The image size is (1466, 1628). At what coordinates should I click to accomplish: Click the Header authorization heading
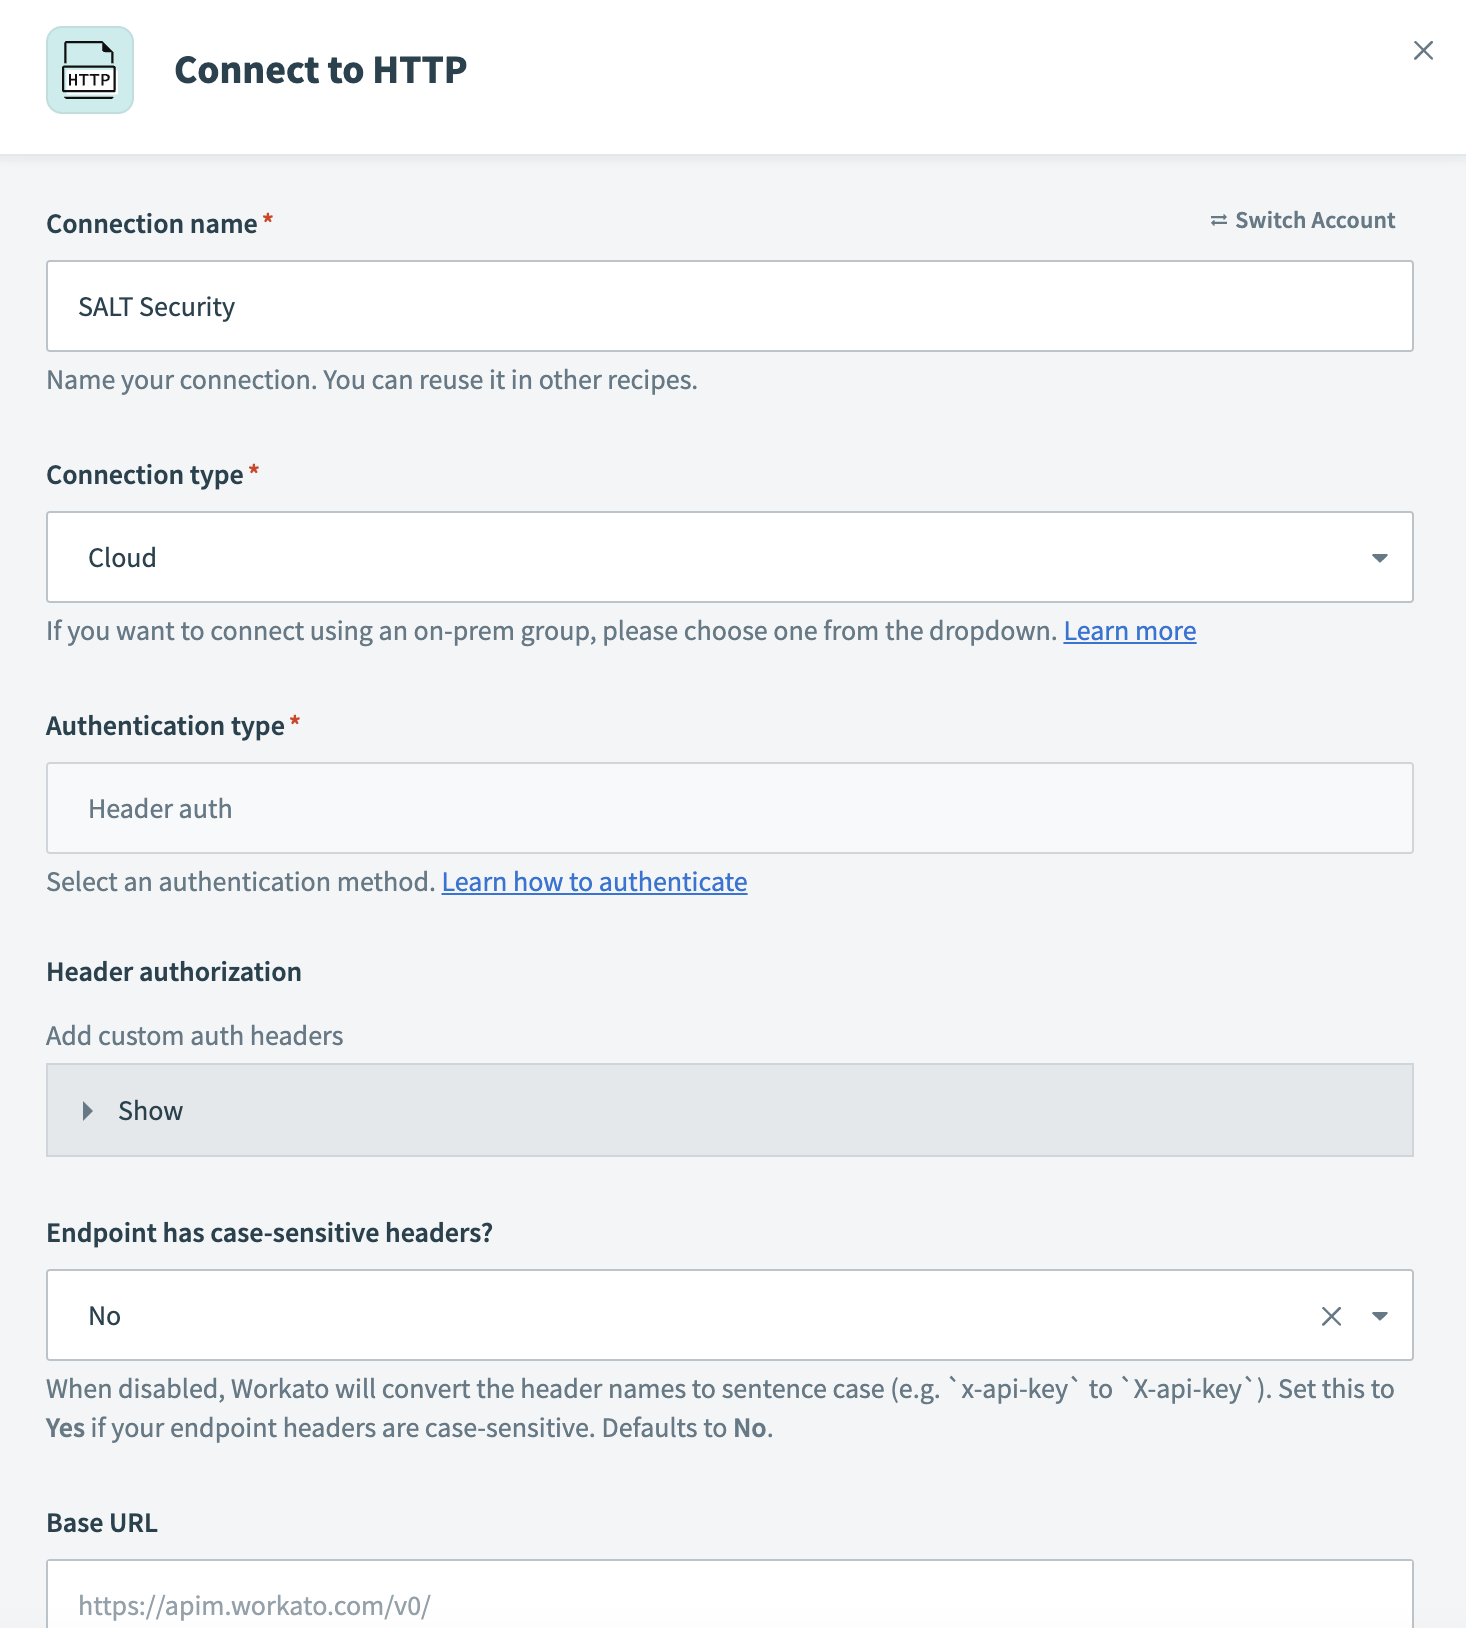pos(174,972)
